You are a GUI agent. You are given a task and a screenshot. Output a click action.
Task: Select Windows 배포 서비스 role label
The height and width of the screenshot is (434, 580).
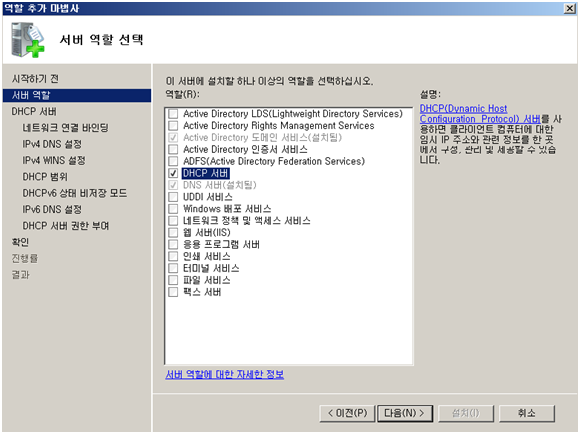coord(227,209)
